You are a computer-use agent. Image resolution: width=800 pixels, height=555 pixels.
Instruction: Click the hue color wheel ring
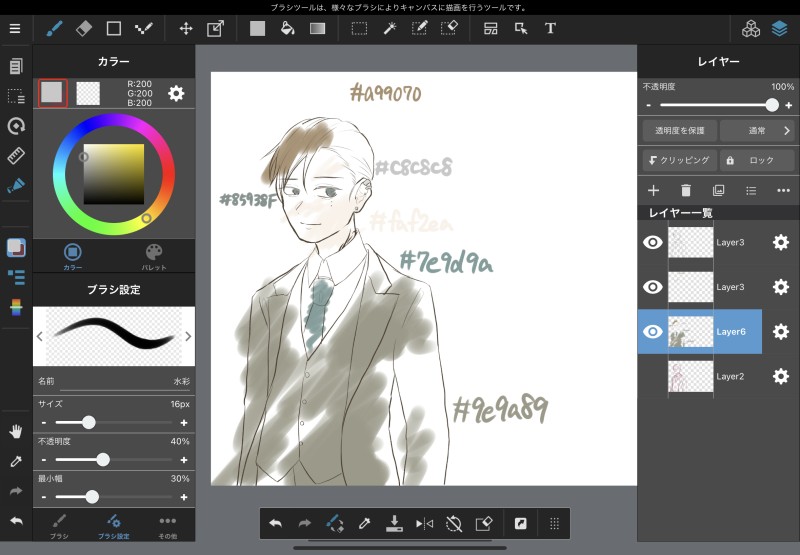pyautogui.click(x=114, y=174)
